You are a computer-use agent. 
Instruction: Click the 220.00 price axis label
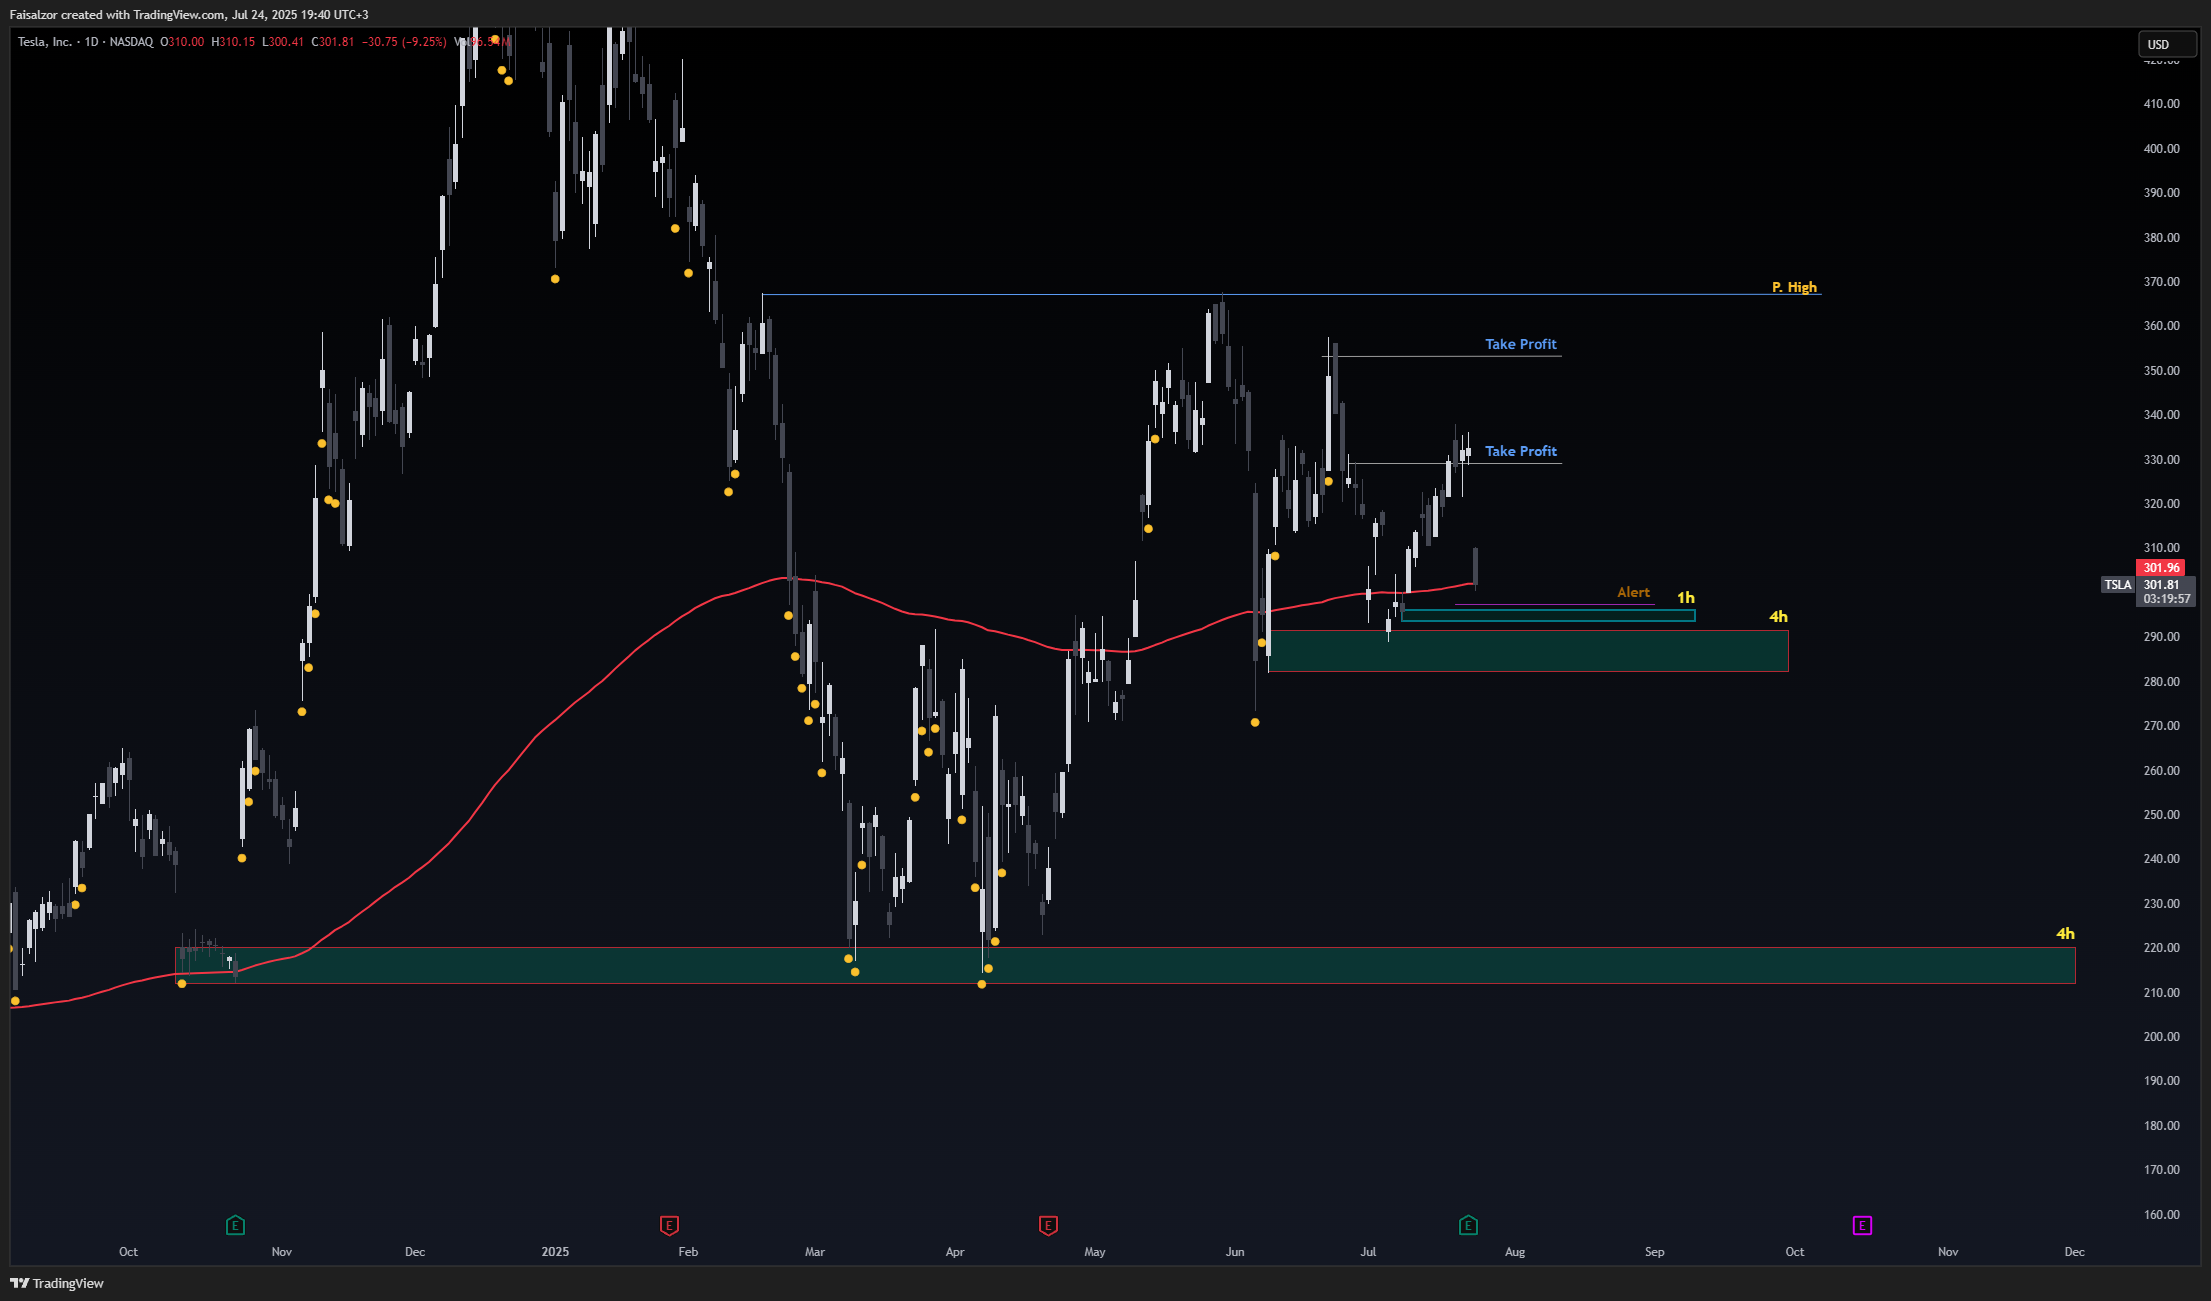point(2161,948)
